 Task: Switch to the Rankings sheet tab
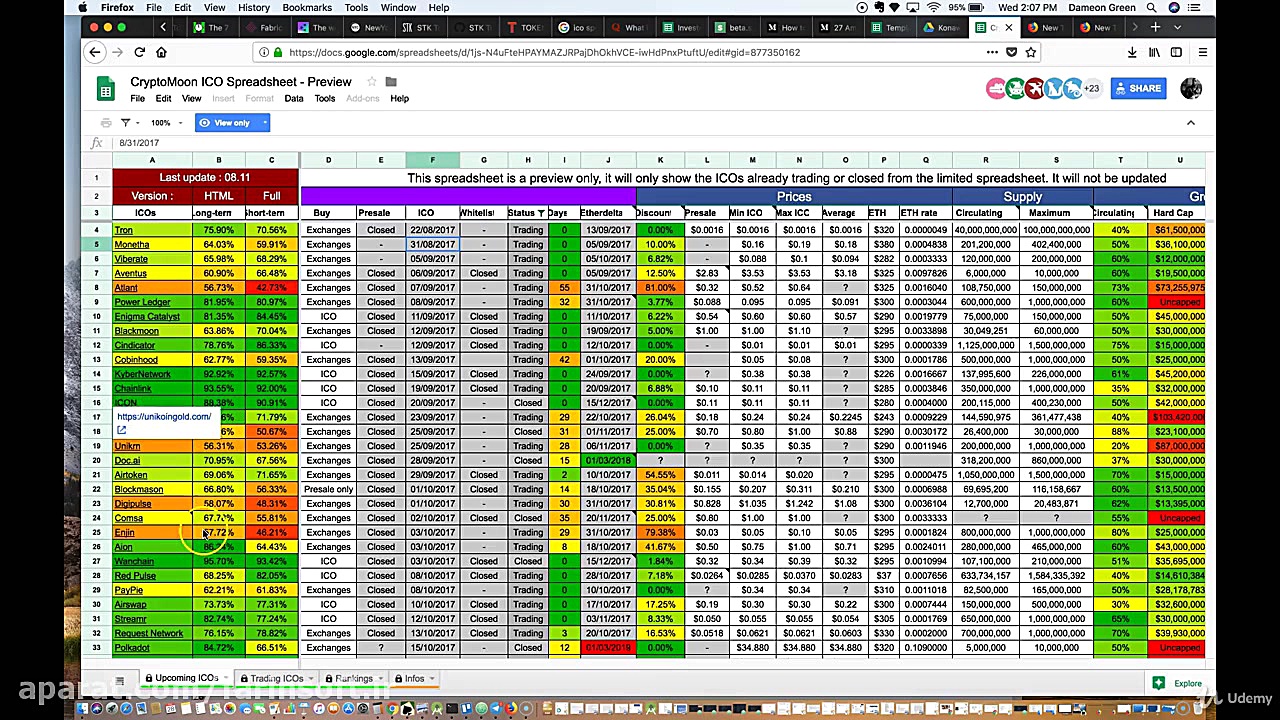[x=354, y=678]
